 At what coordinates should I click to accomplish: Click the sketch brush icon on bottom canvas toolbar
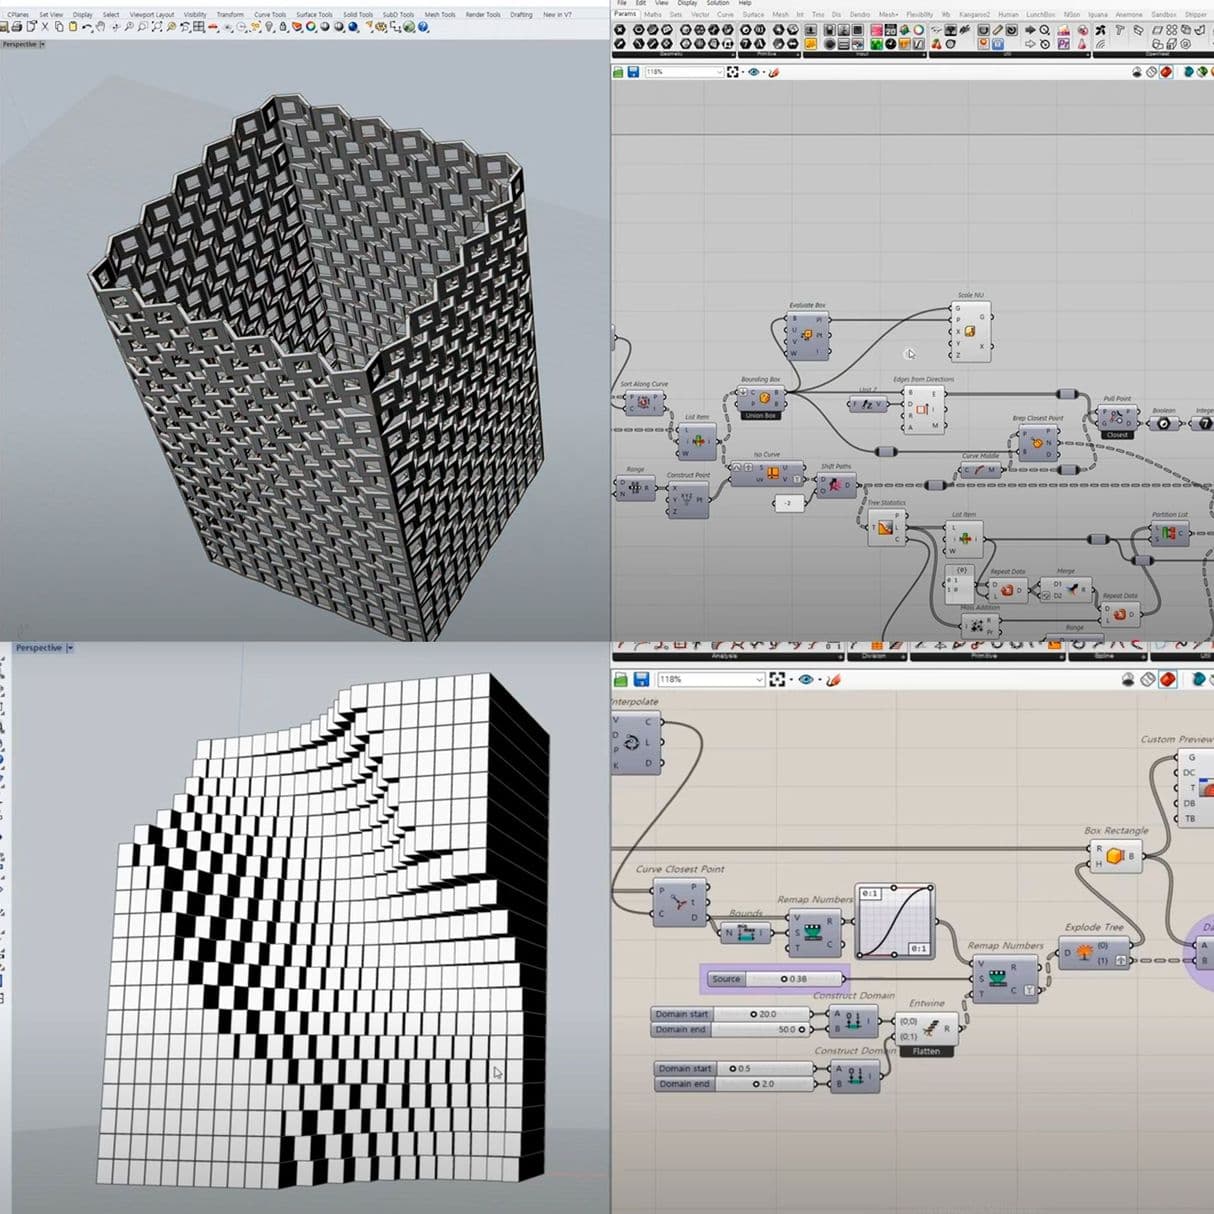[x=833, y=679]
